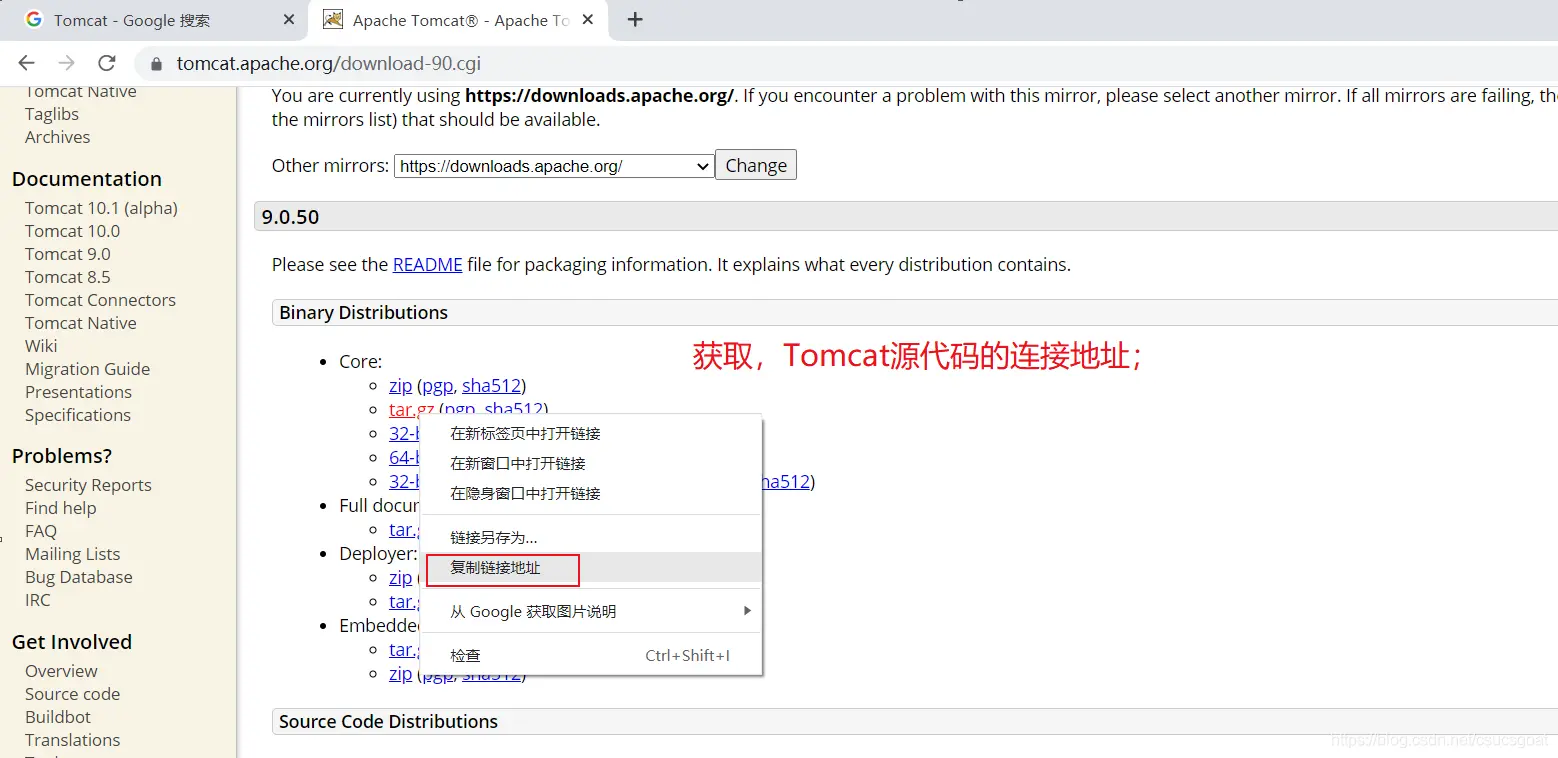Open Tomcat 10.0 documentation link

click(x=72, y=231)
